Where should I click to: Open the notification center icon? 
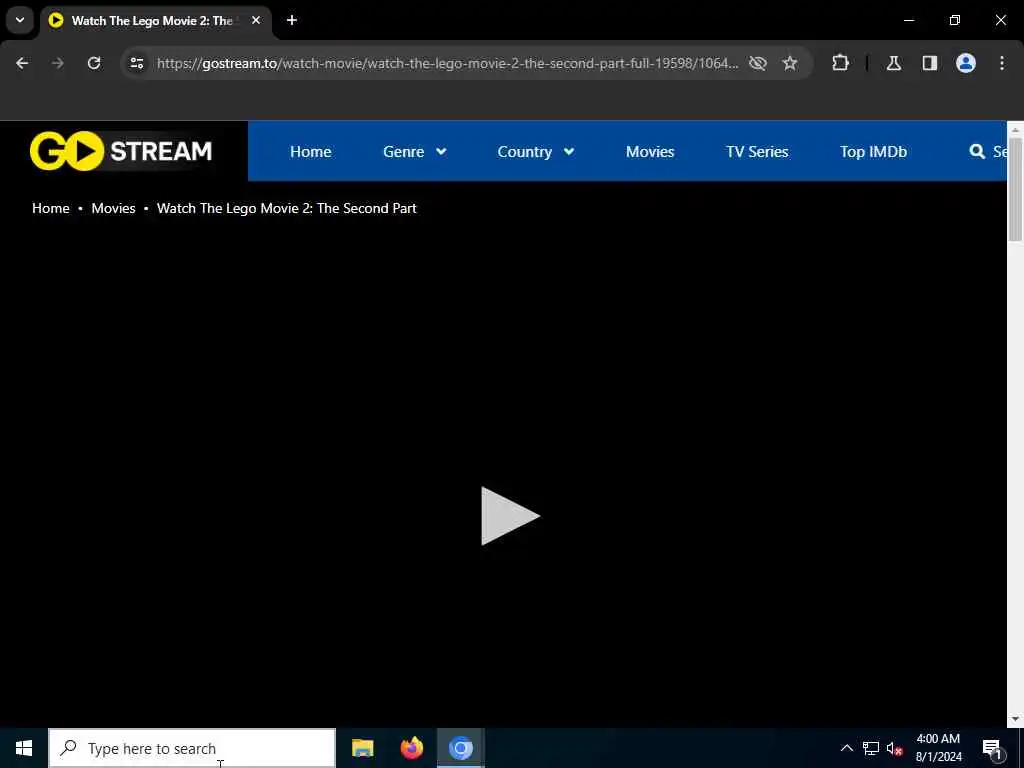993,748
